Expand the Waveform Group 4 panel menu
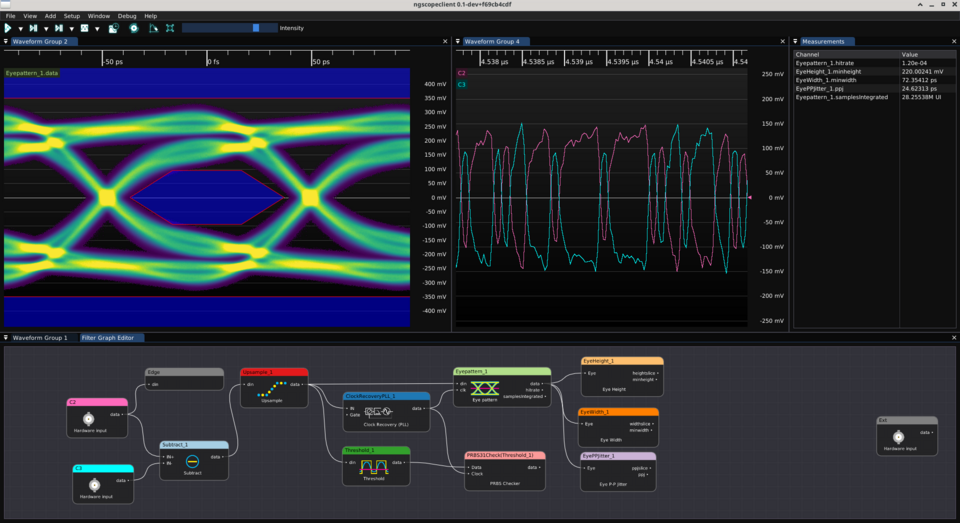 pyautogui.click(x=457, y=42)
